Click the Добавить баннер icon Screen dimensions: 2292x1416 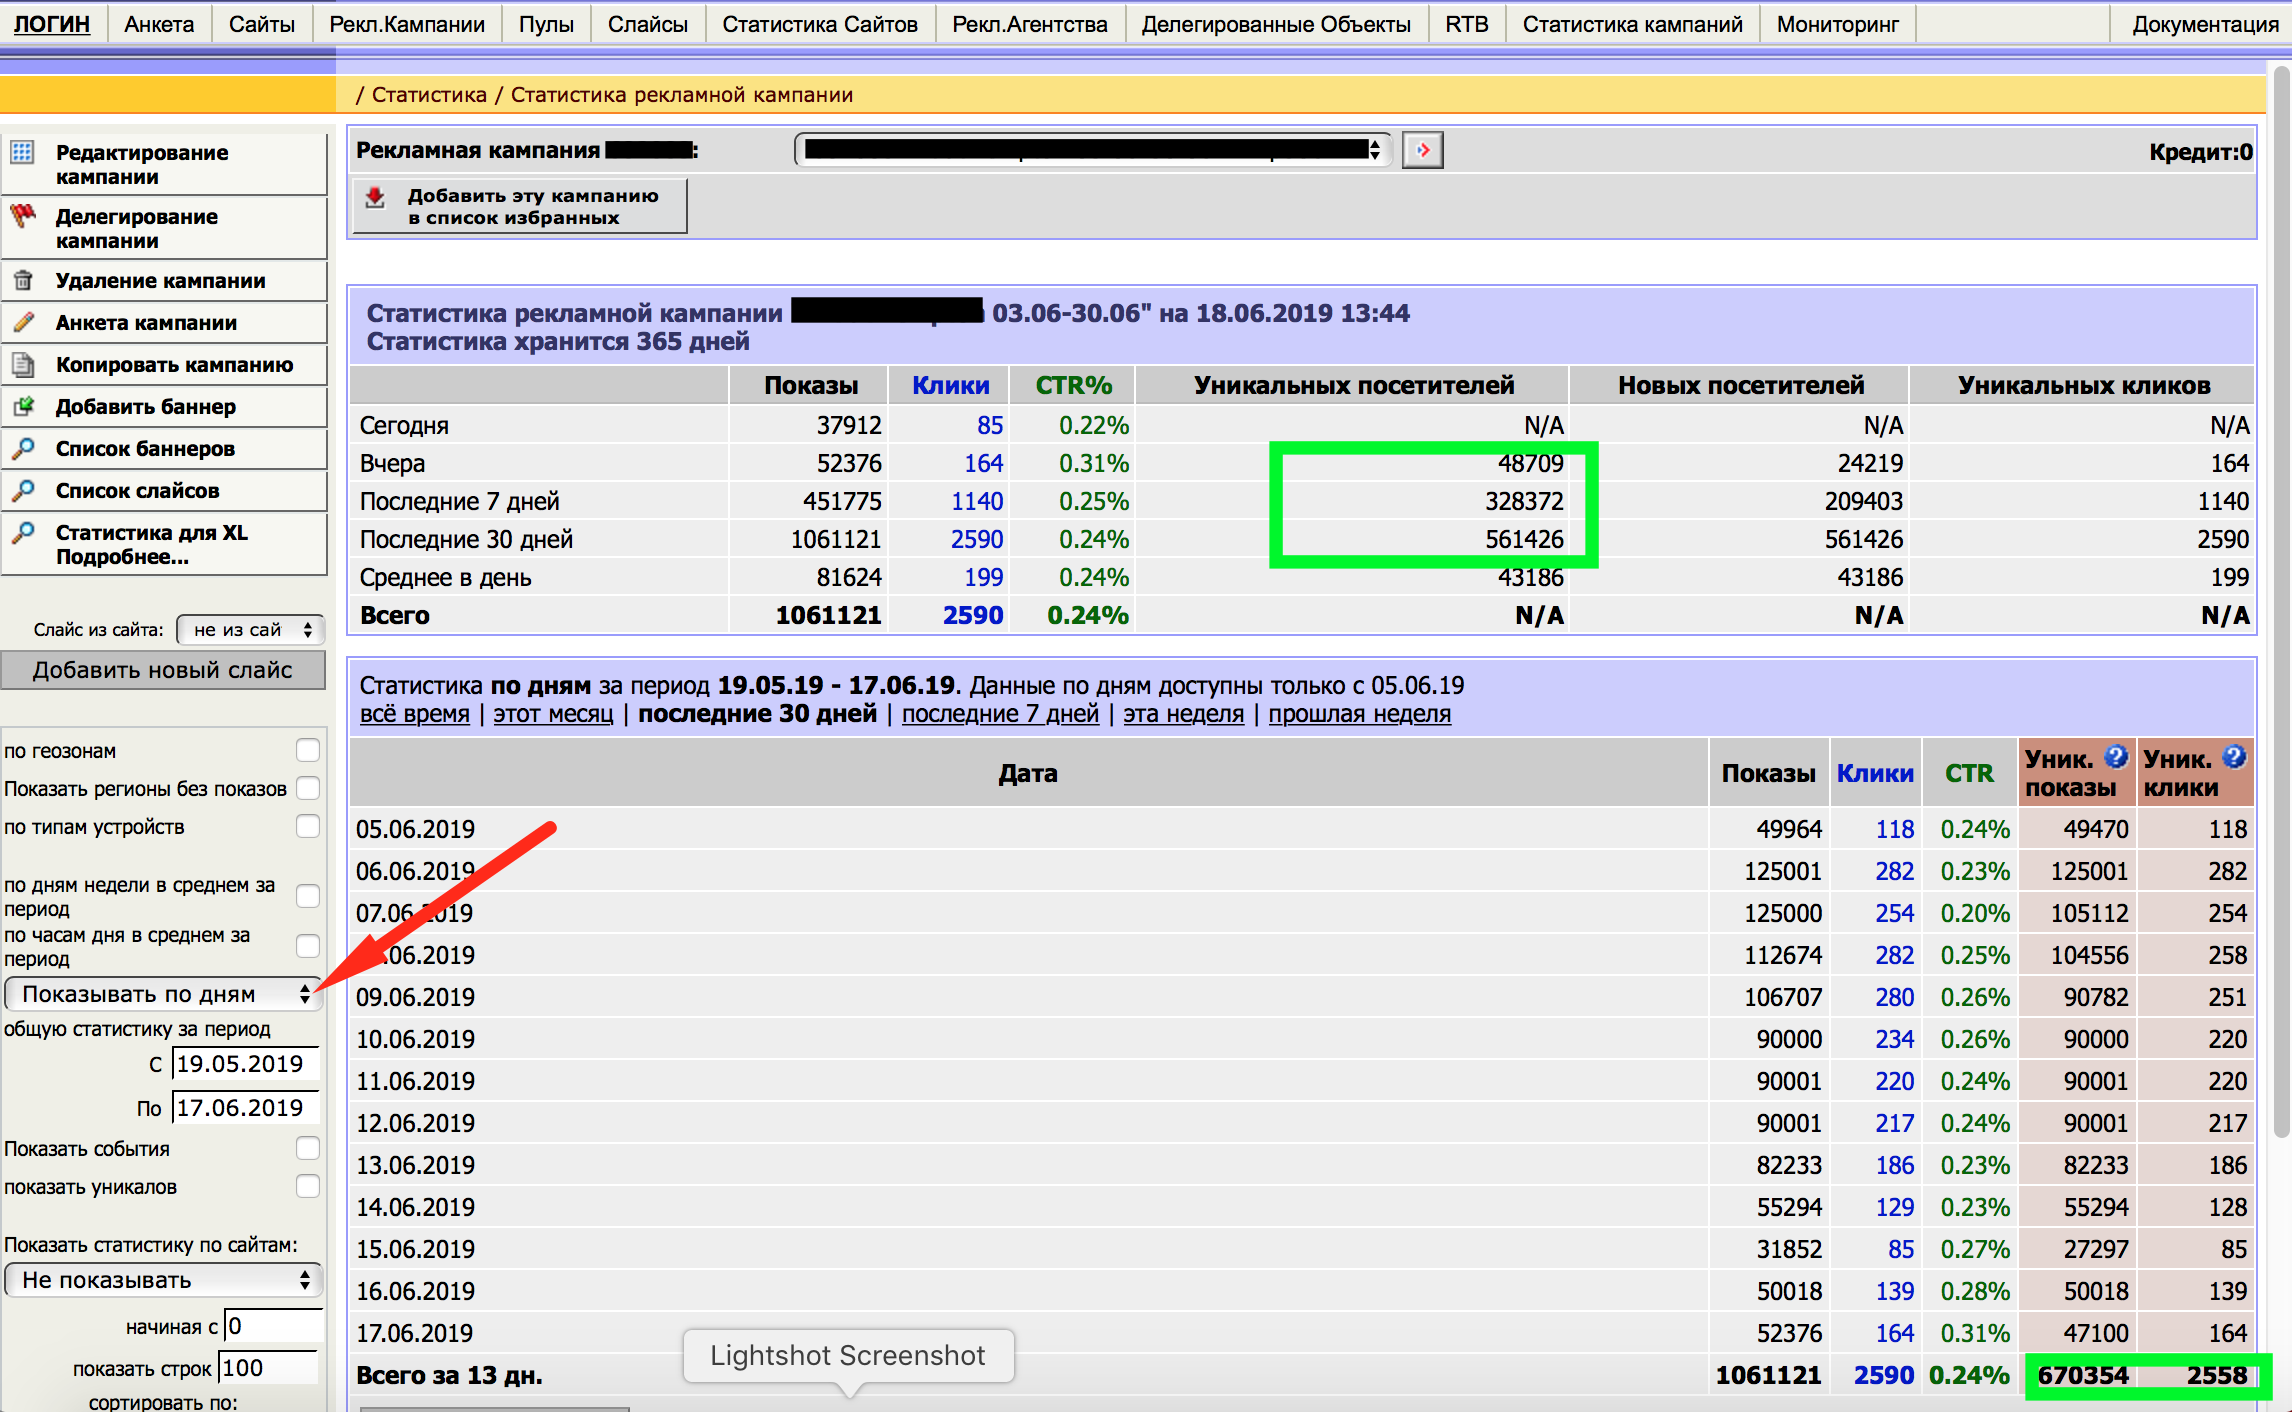pyautogui.click(x=22, y=407)
